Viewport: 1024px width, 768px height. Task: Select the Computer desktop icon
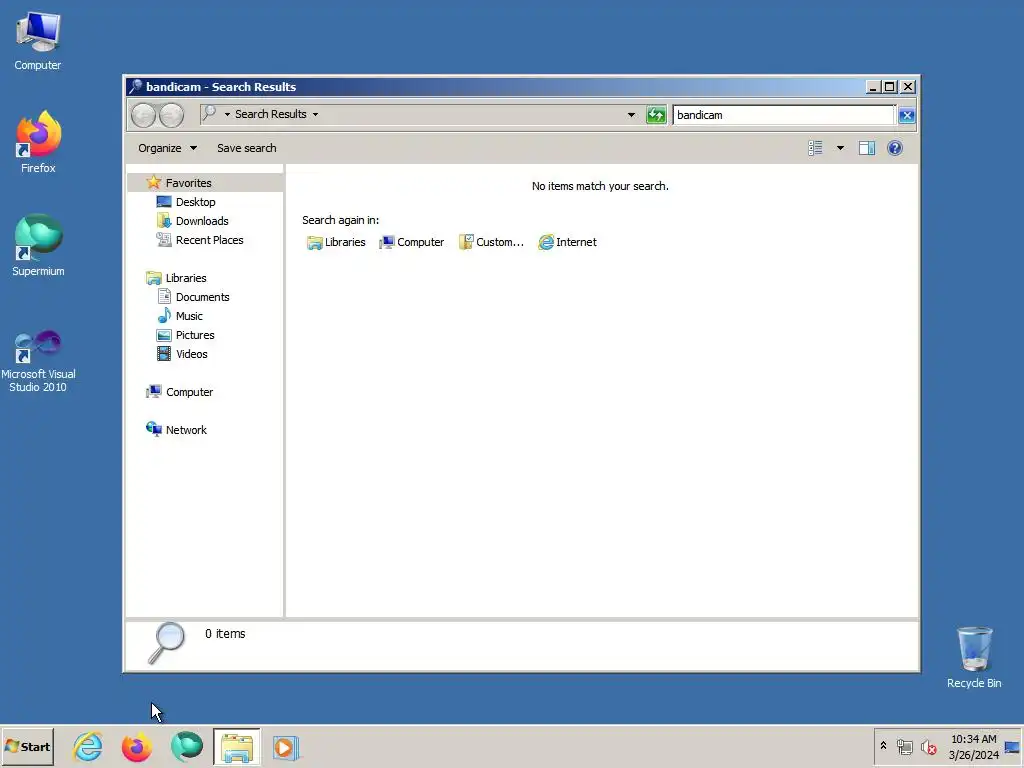38,41
